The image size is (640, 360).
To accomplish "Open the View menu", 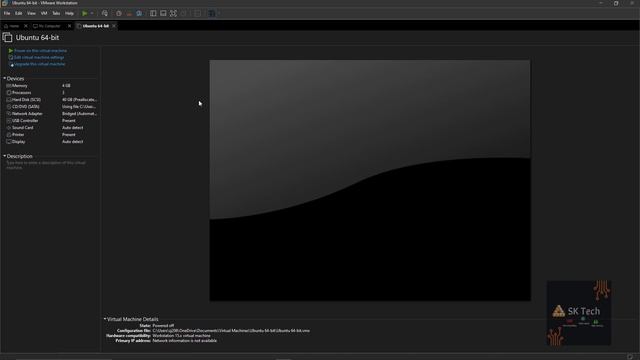I will coord(31,13).
